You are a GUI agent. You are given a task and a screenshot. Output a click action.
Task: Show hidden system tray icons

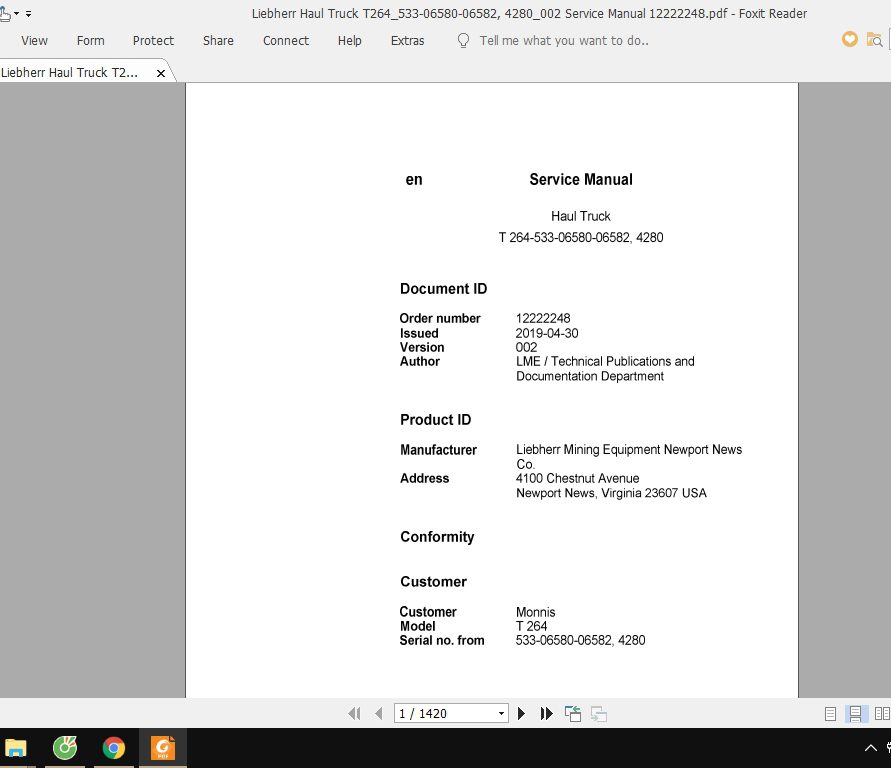pyautogui.click(x=871, y=748)
